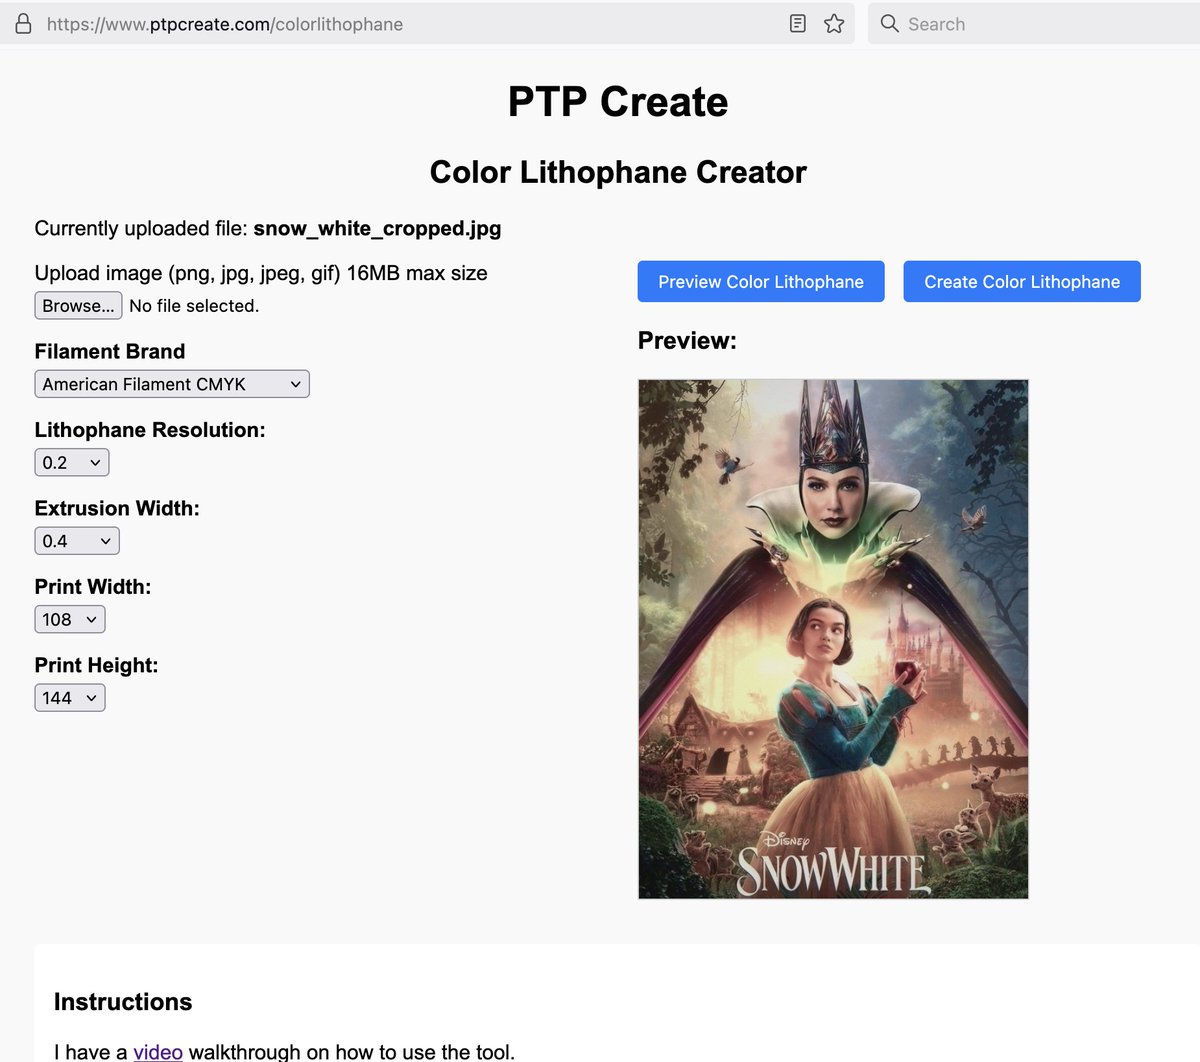Click the PTP Create title

click(618, 102)
